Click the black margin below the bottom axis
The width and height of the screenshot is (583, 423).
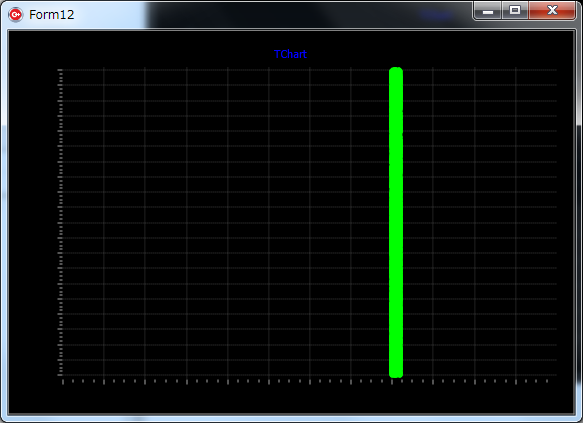point(292,399)
